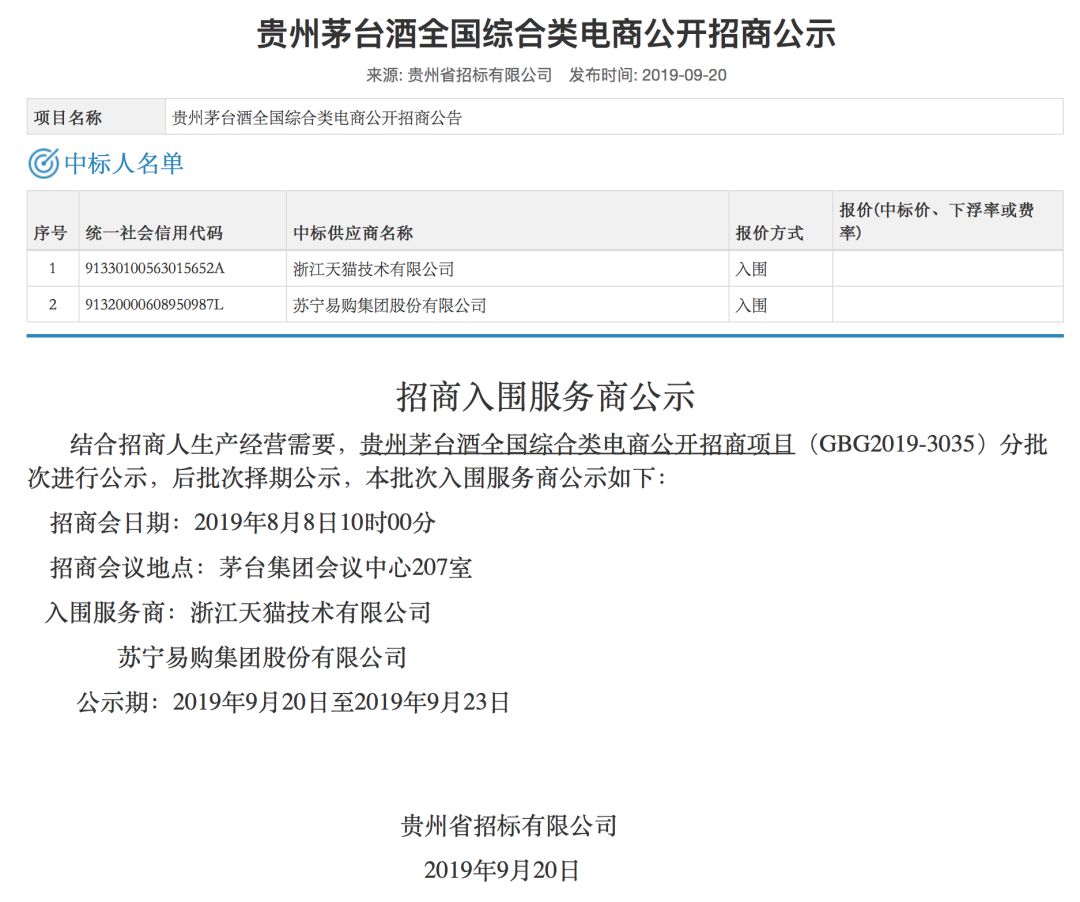The width and height of the screenshot is (1080, 902).
Task: Click the closing date 2019年9月20日
Action: pyautogui.click(x=501, y=870)
